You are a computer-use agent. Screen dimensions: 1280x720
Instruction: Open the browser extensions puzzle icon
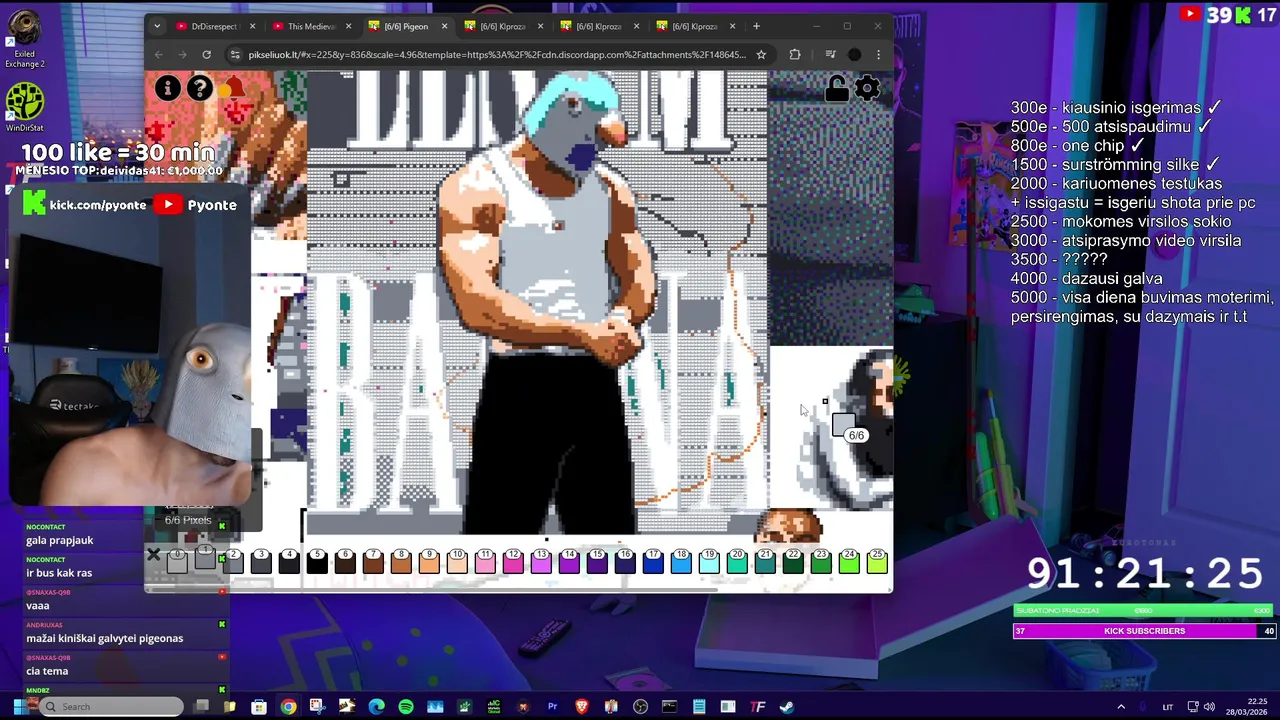pos(795,54)
